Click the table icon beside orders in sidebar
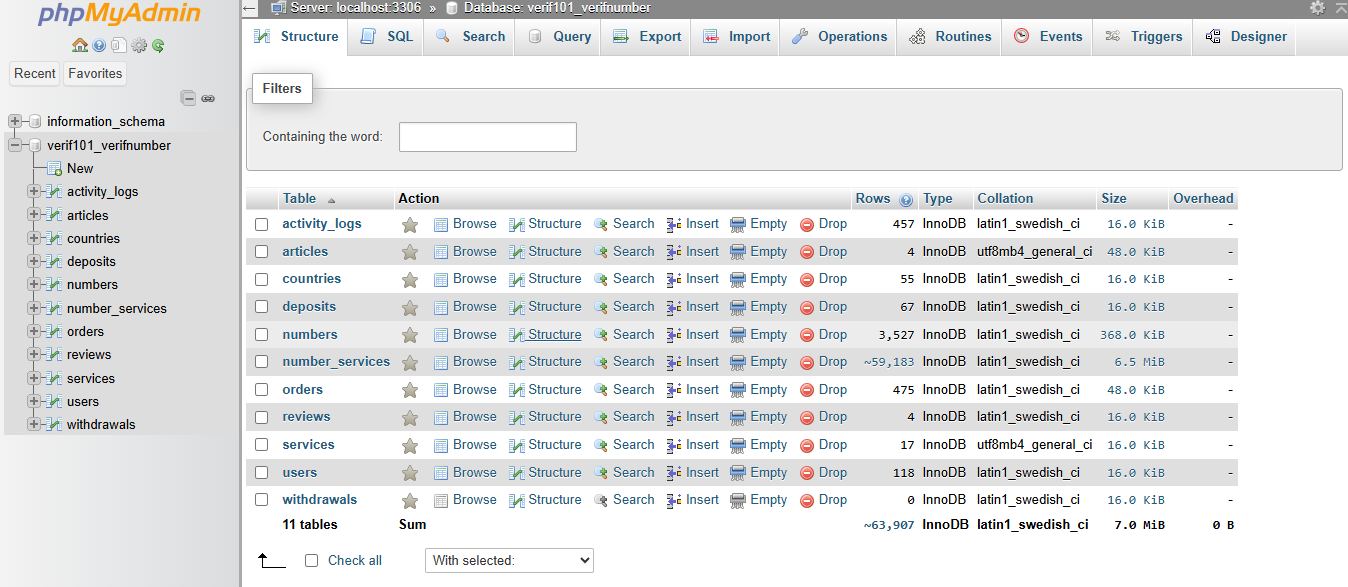The width and height of the screenshot is (1348, 587). click(x=55, y=332)
